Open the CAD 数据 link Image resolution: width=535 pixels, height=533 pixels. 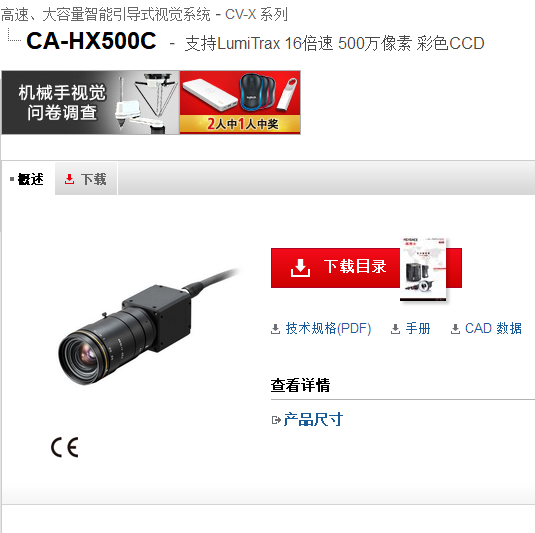click(x=493, y=329)
